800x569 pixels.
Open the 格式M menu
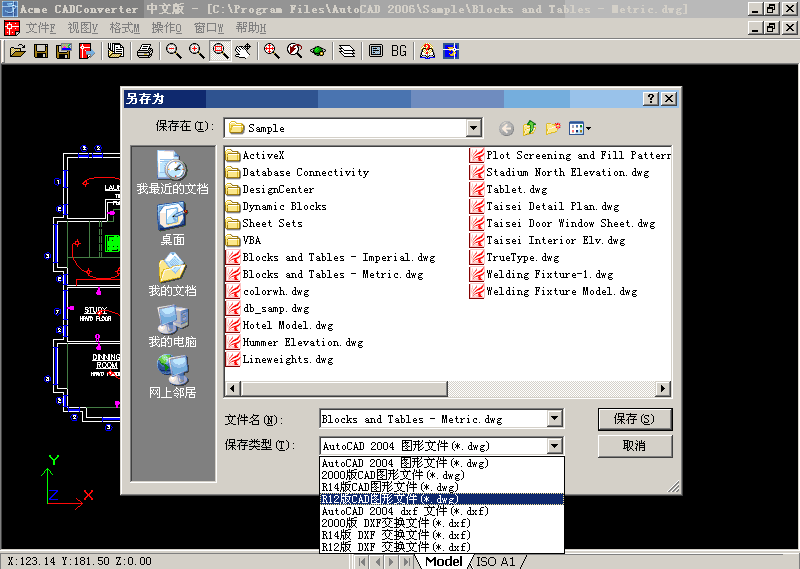(x=124, y=28)
